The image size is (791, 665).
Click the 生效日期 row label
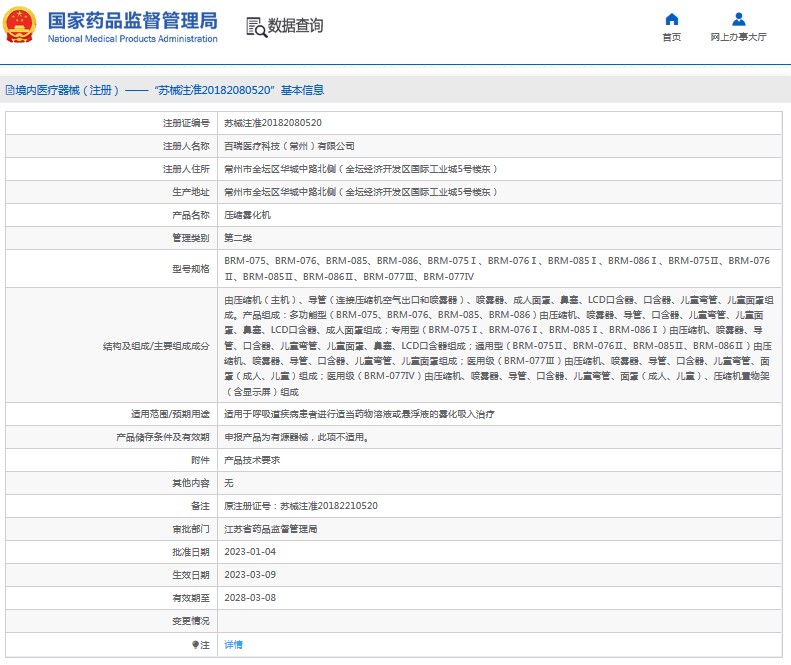pos(191,575)
